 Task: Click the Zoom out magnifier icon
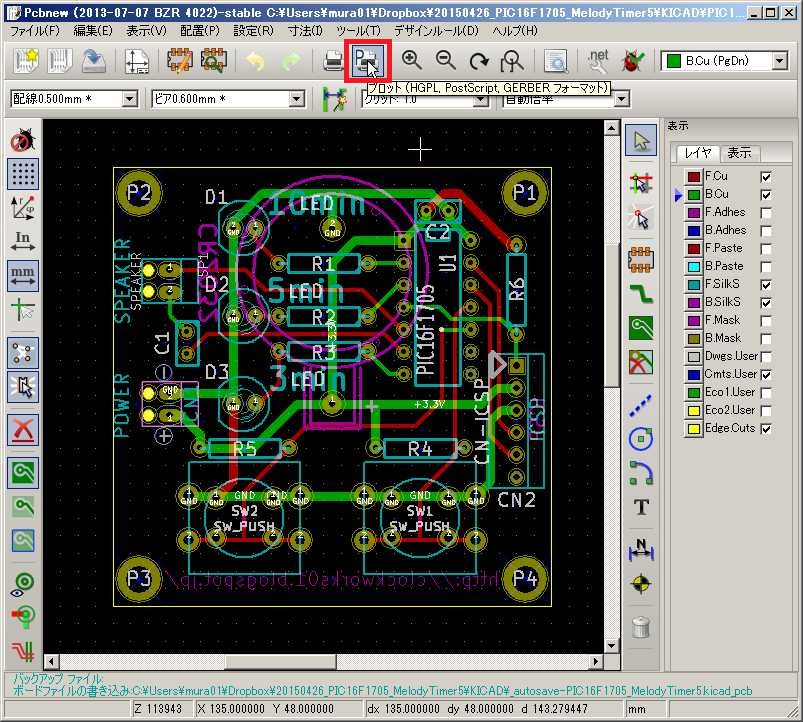pyautogui.click(x=446, y=61)
